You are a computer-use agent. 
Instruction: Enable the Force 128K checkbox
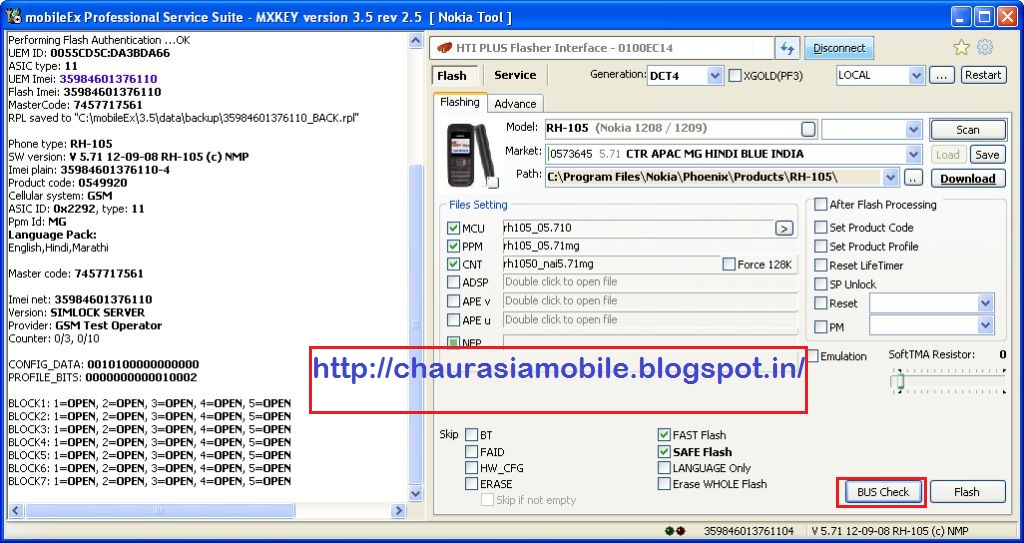(729, 265)
